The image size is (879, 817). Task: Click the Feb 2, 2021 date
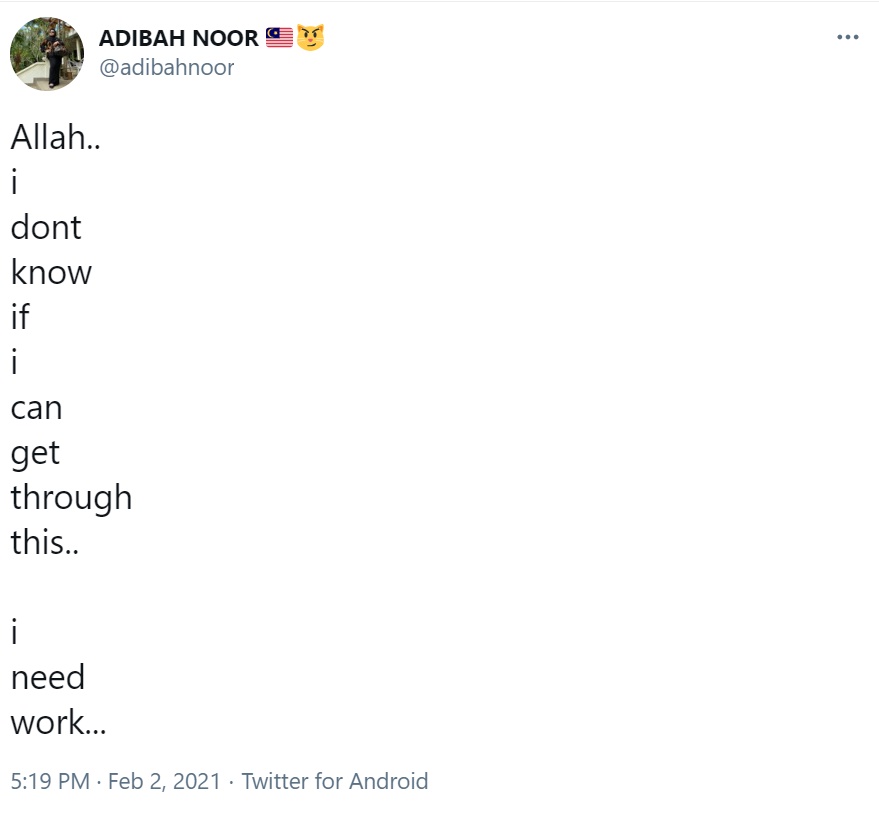[x=164, y=781]
